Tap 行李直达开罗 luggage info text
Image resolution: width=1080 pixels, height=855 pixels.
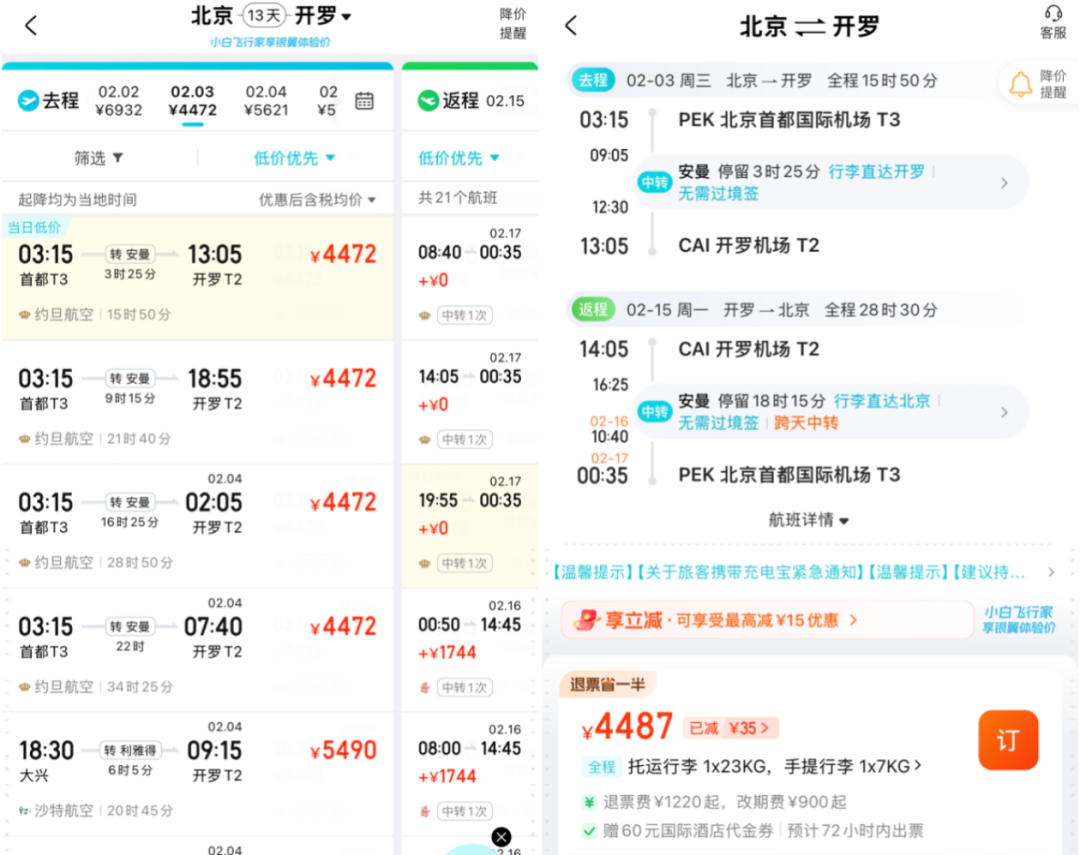pyautogui.click(x=876, y=172)
